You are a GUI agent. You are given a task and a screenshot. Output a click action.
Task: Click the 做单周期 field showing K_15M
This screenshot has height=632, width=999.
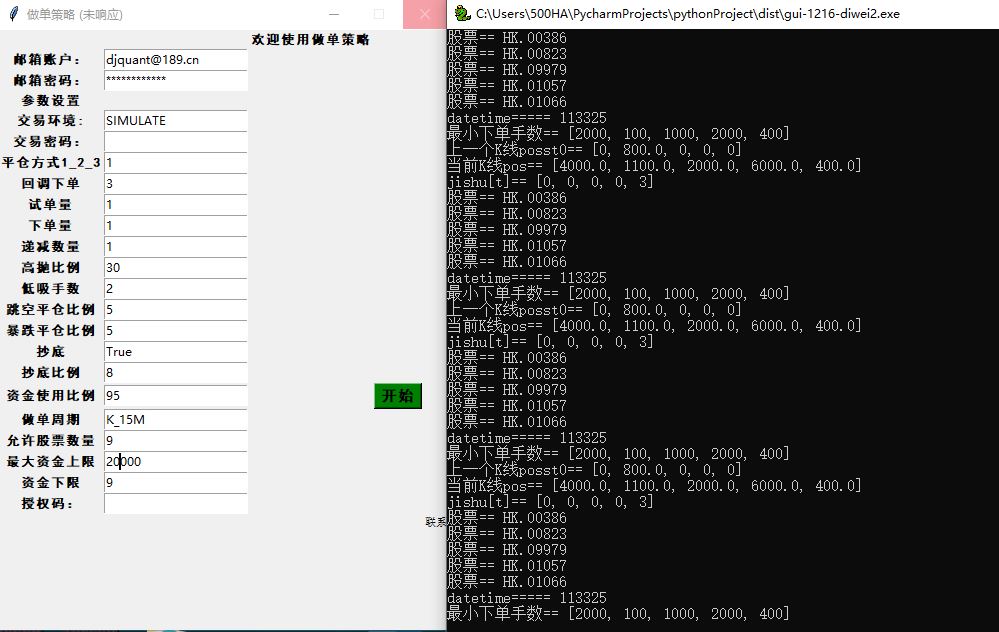point(175,420)
